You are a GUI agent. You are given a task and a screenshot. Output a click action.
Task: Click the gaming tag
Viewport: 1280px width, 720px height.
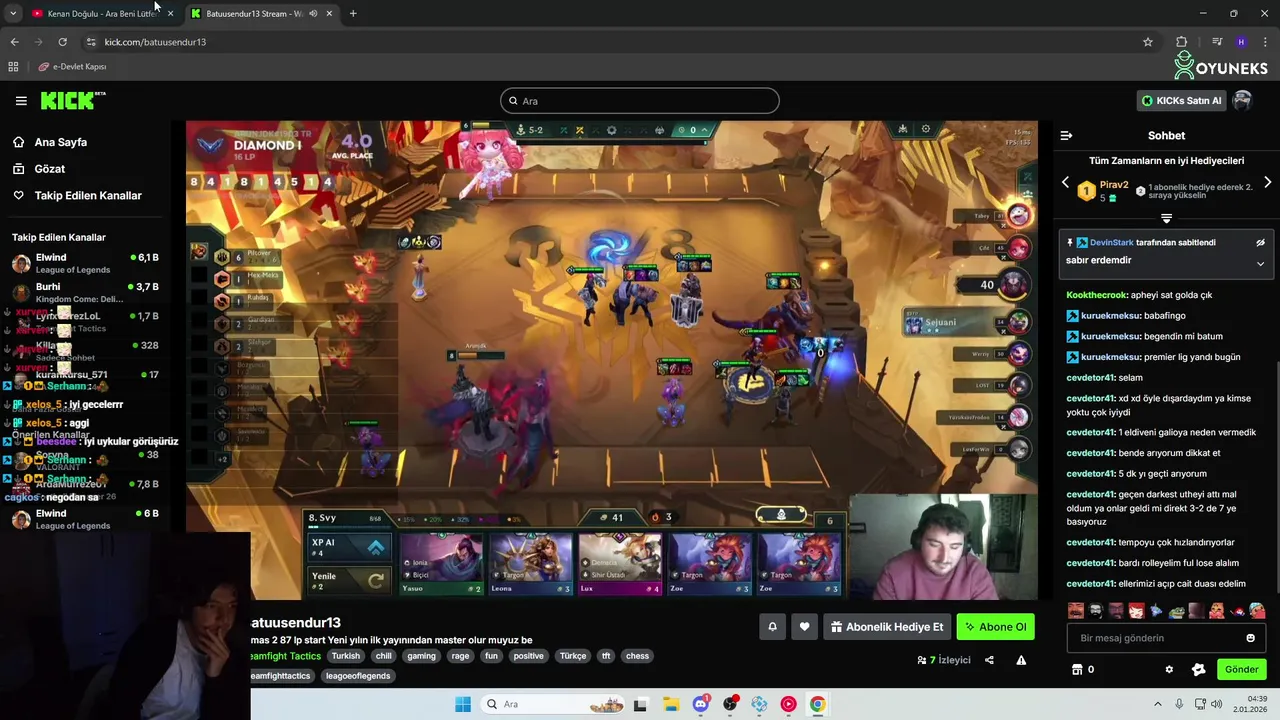tap(421, 656)
